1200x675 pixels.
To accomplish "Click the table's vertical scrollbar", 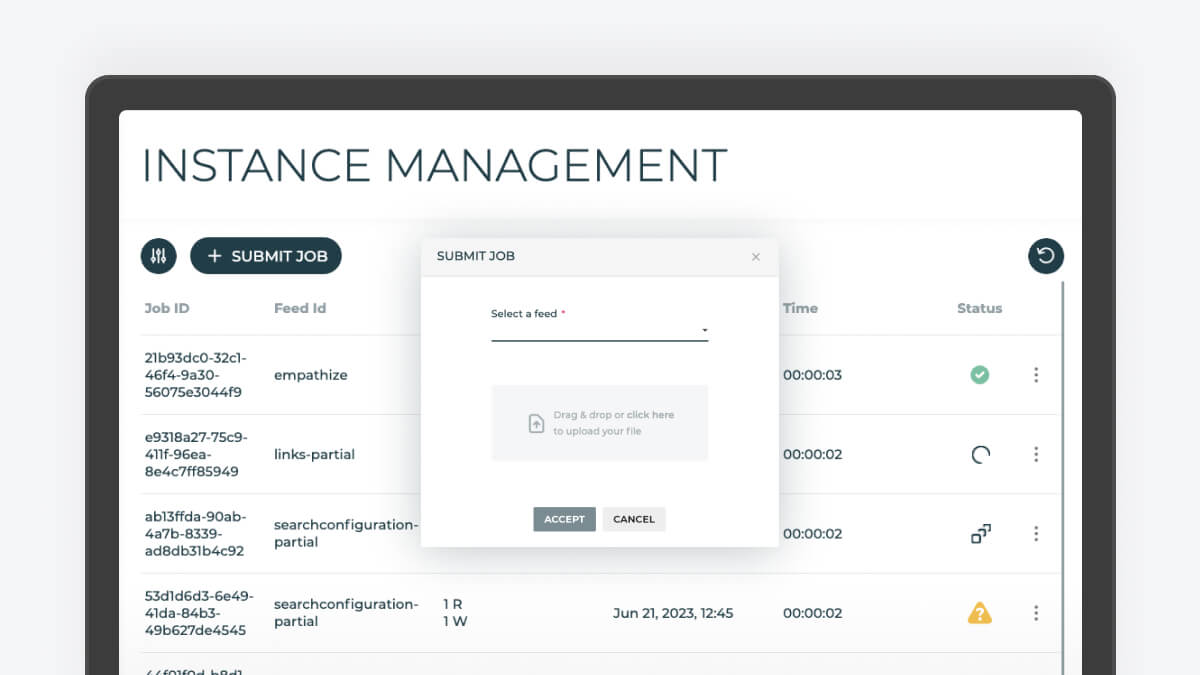I will pyautogui.click(x=1063, y=480).
